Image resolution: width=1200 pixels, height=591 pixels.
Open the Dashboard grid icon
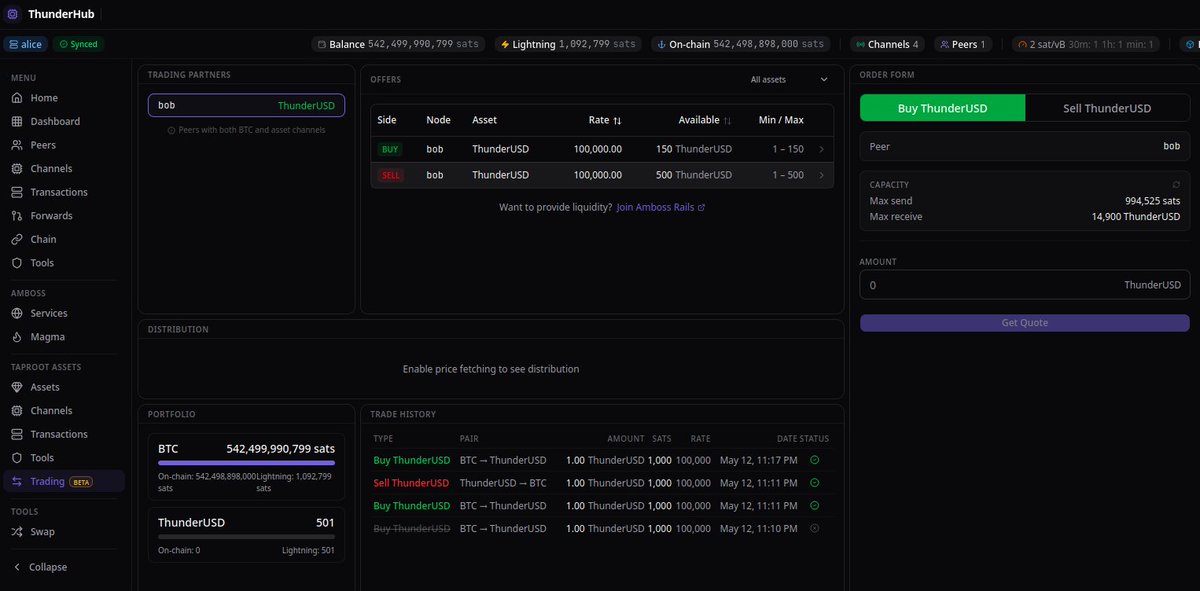17,121
